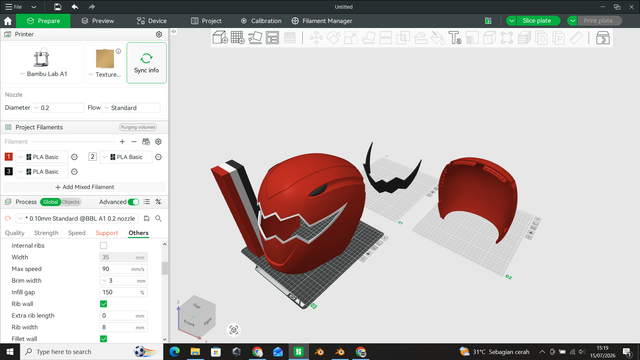The image size is (640, 360).
Task: Open the Assembly view icon
Action: coord(603,38)
